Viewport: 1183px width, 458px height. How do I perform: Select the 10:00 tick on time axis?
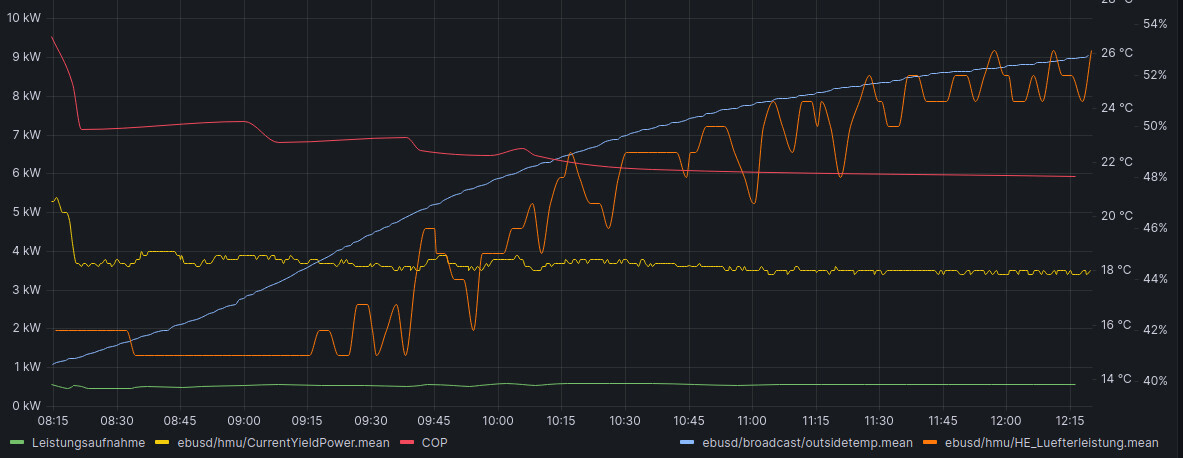(x=497, y=421)
